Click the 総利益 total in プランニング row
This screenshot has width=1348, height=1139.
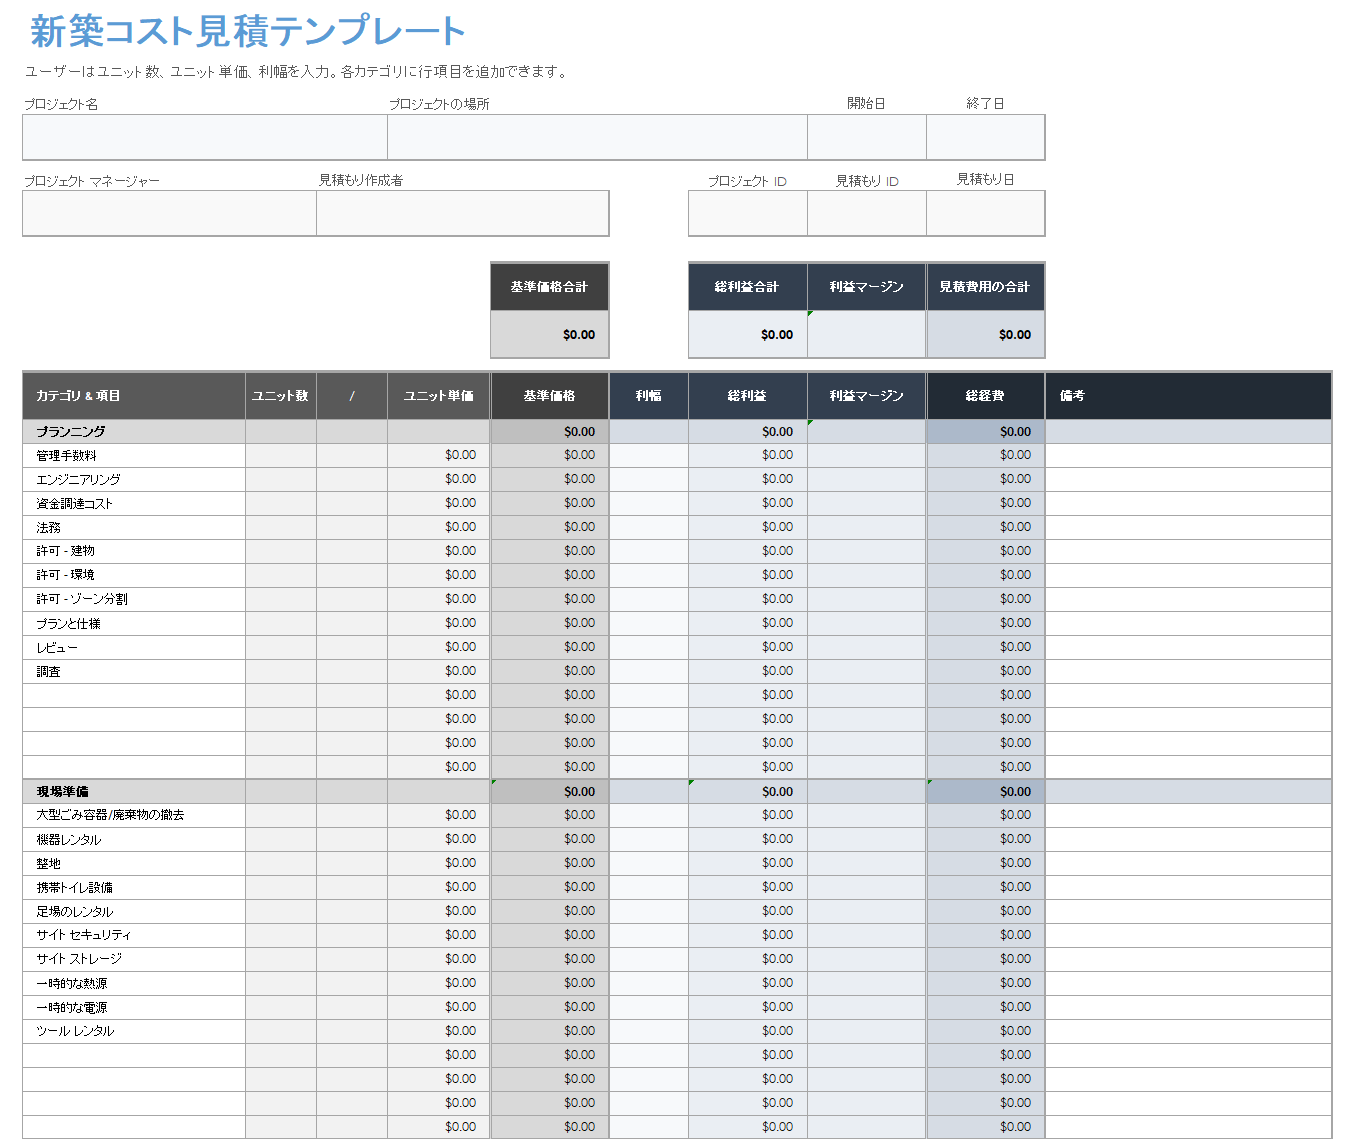coord(748,432)
